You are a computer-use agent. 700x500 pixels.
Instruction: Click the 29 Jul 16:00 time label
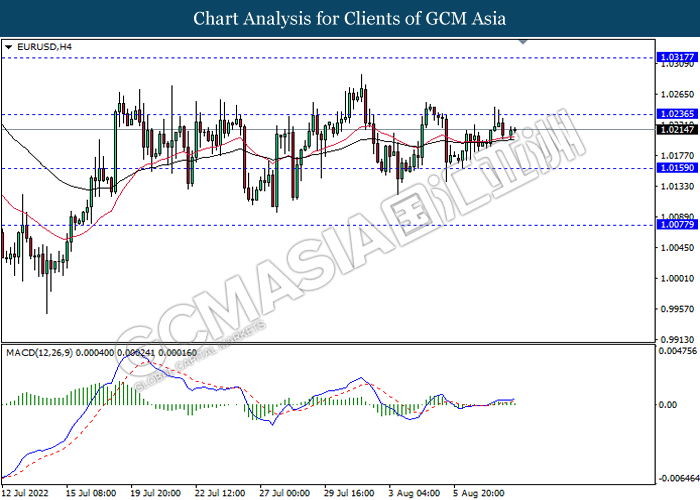tap(349, 493)
